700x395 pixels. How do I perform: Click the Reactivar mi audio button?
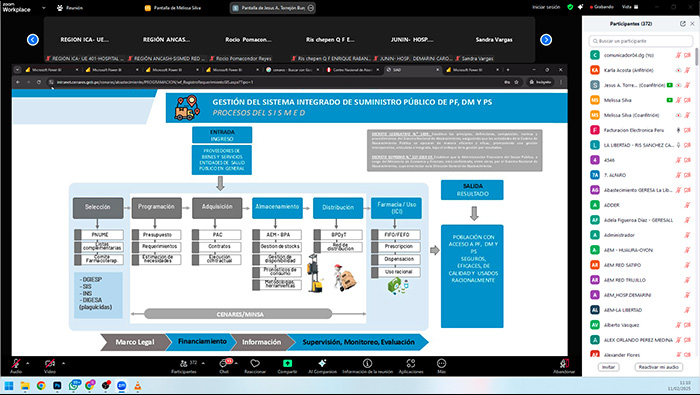pyautogui.click(x=658, y=367)
